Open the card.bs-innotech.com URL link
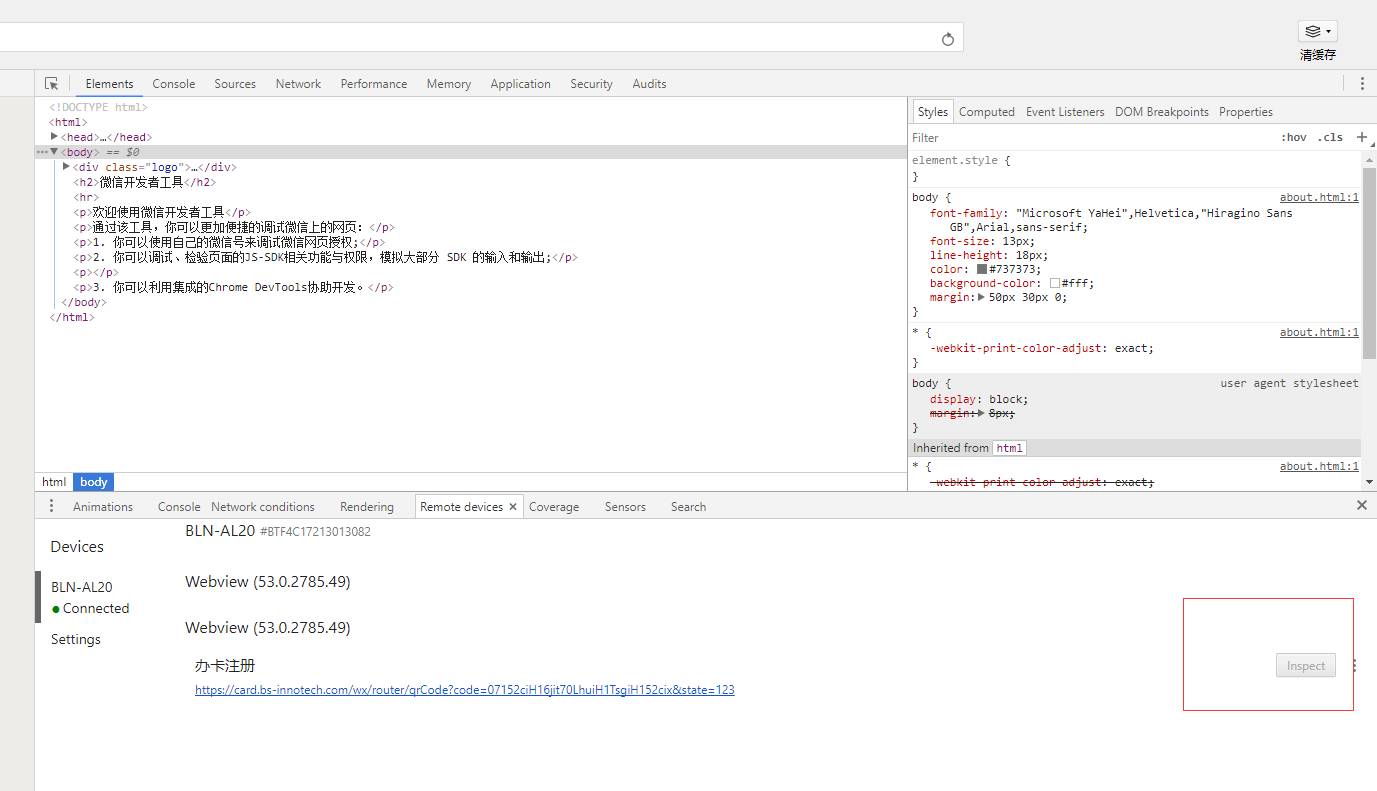Screen dimensions: 1377x791 click(x=464, y=690)
